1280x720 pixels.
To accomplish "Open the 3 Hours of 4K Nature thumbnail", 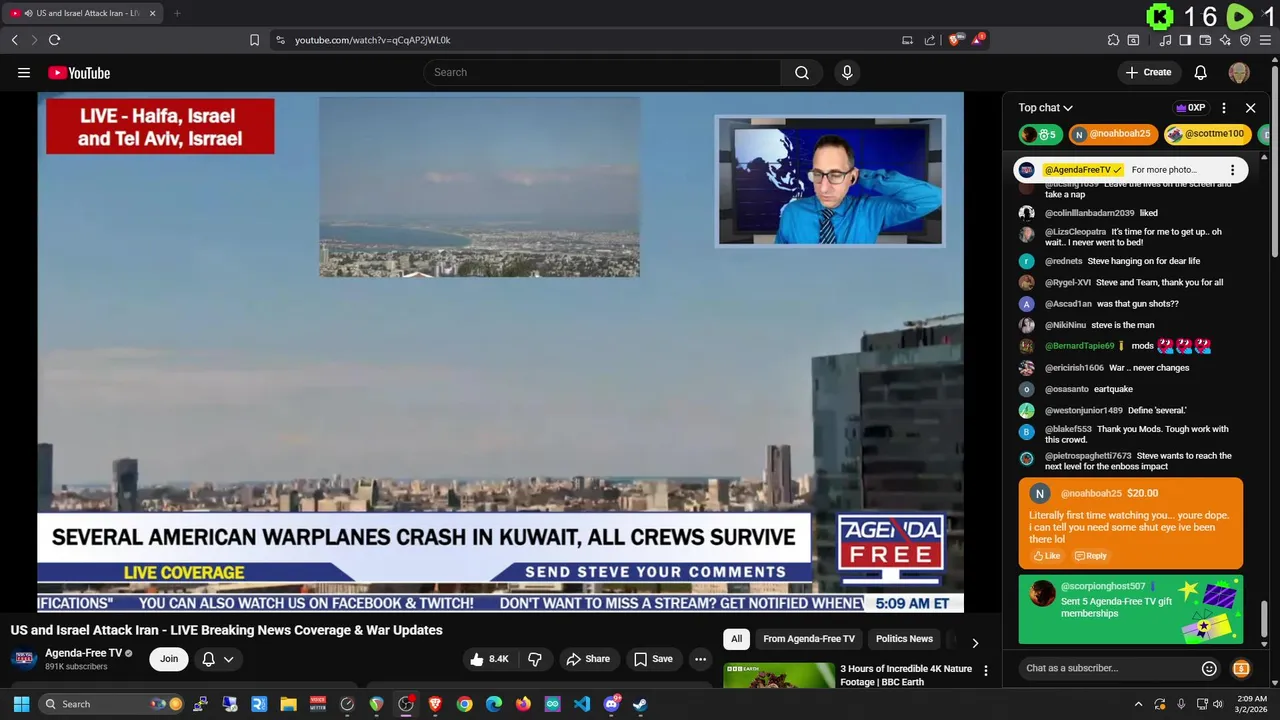I will coord(779,675).
